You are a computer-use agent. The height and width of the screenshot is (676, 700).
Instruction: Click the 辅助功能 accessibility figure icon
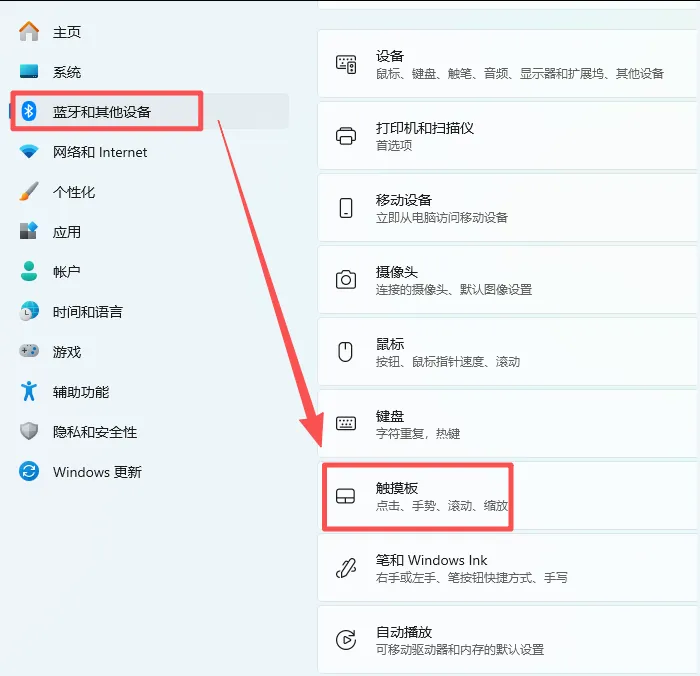pos(29,391)
